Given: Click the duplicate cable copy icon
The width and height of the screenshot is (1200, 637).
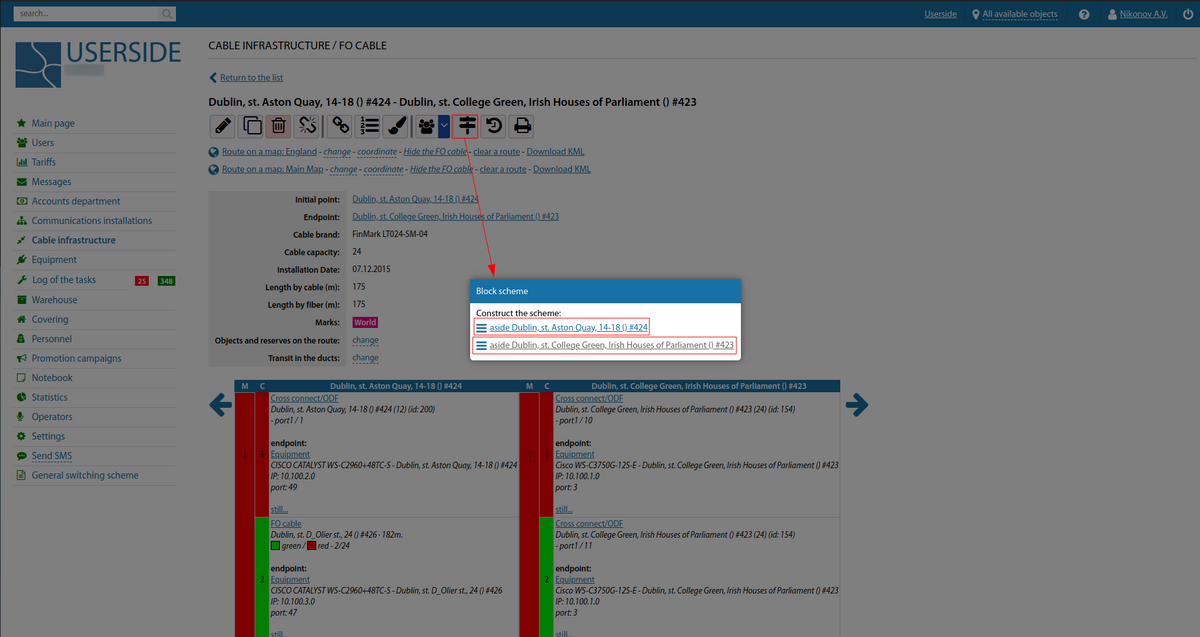Looking at the screenshot, I should coord(252,126).
